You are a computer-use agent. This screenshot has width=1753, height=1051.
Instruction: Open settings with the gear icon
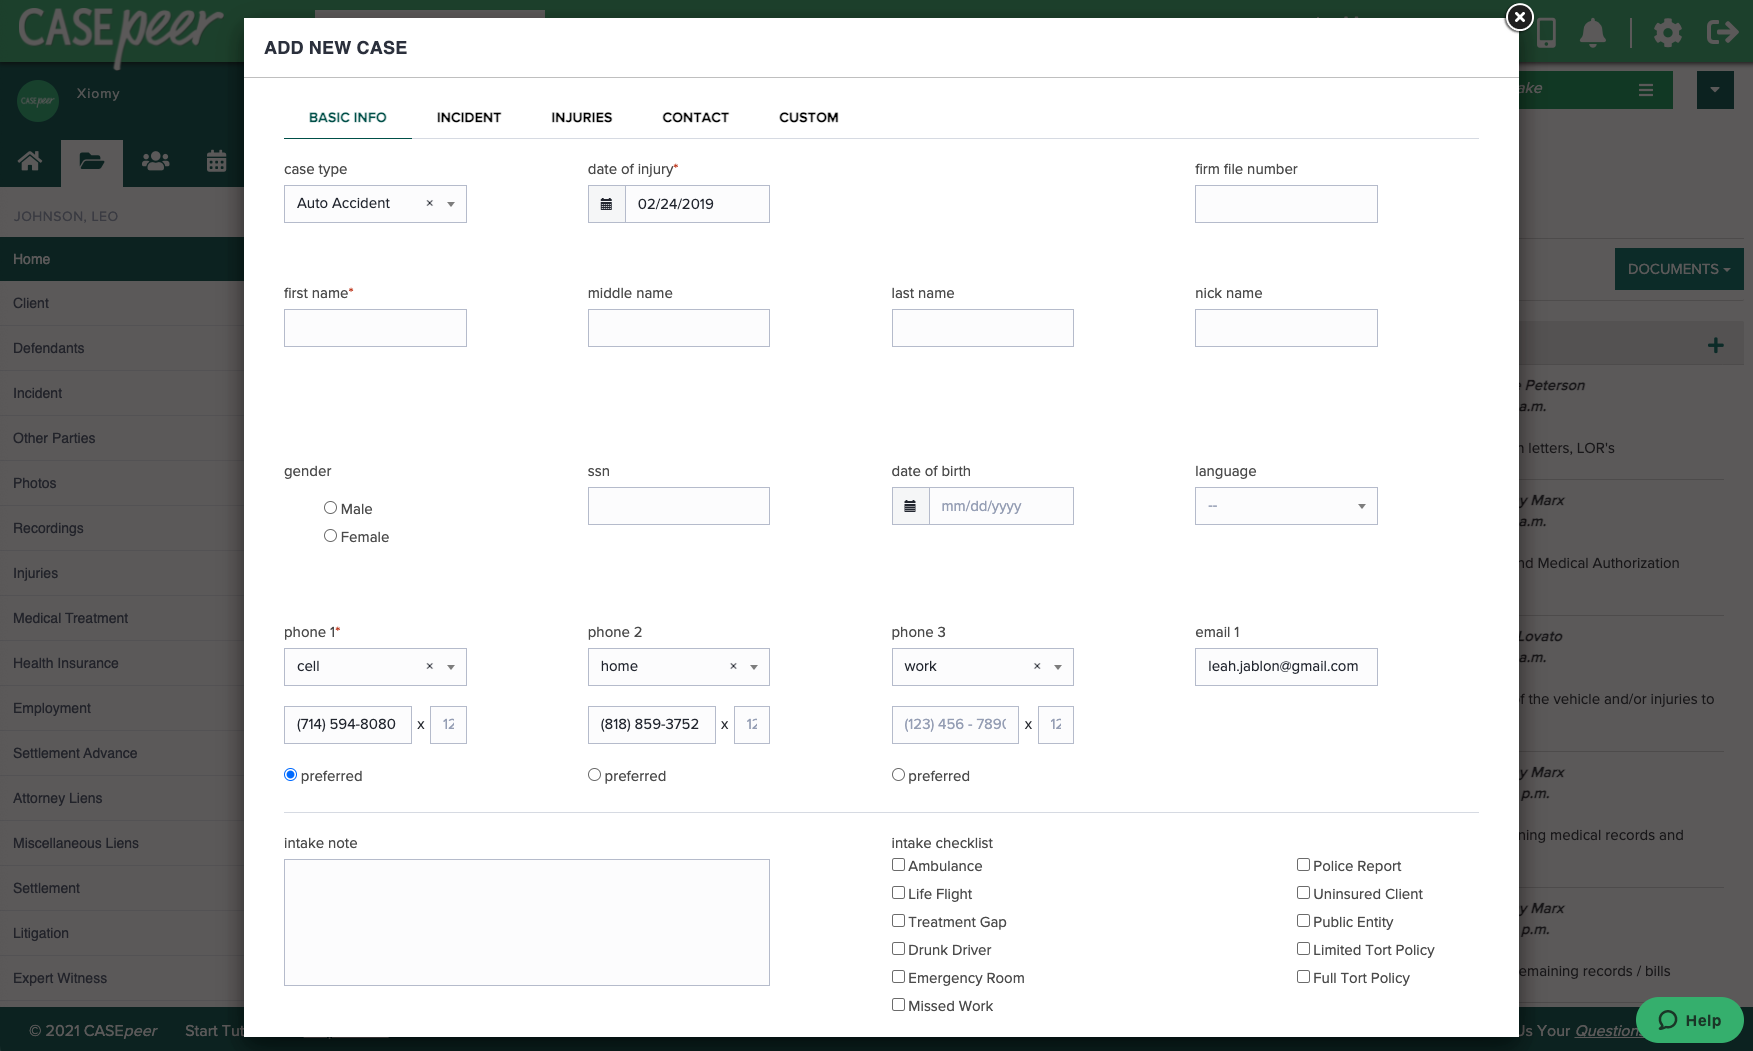[1667, 32]
